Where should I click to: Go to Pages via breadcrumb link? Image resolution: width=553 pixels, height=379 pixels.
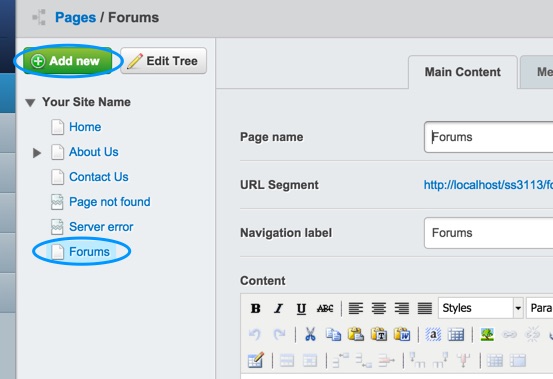pyautogui.click(x=75, y=18)
